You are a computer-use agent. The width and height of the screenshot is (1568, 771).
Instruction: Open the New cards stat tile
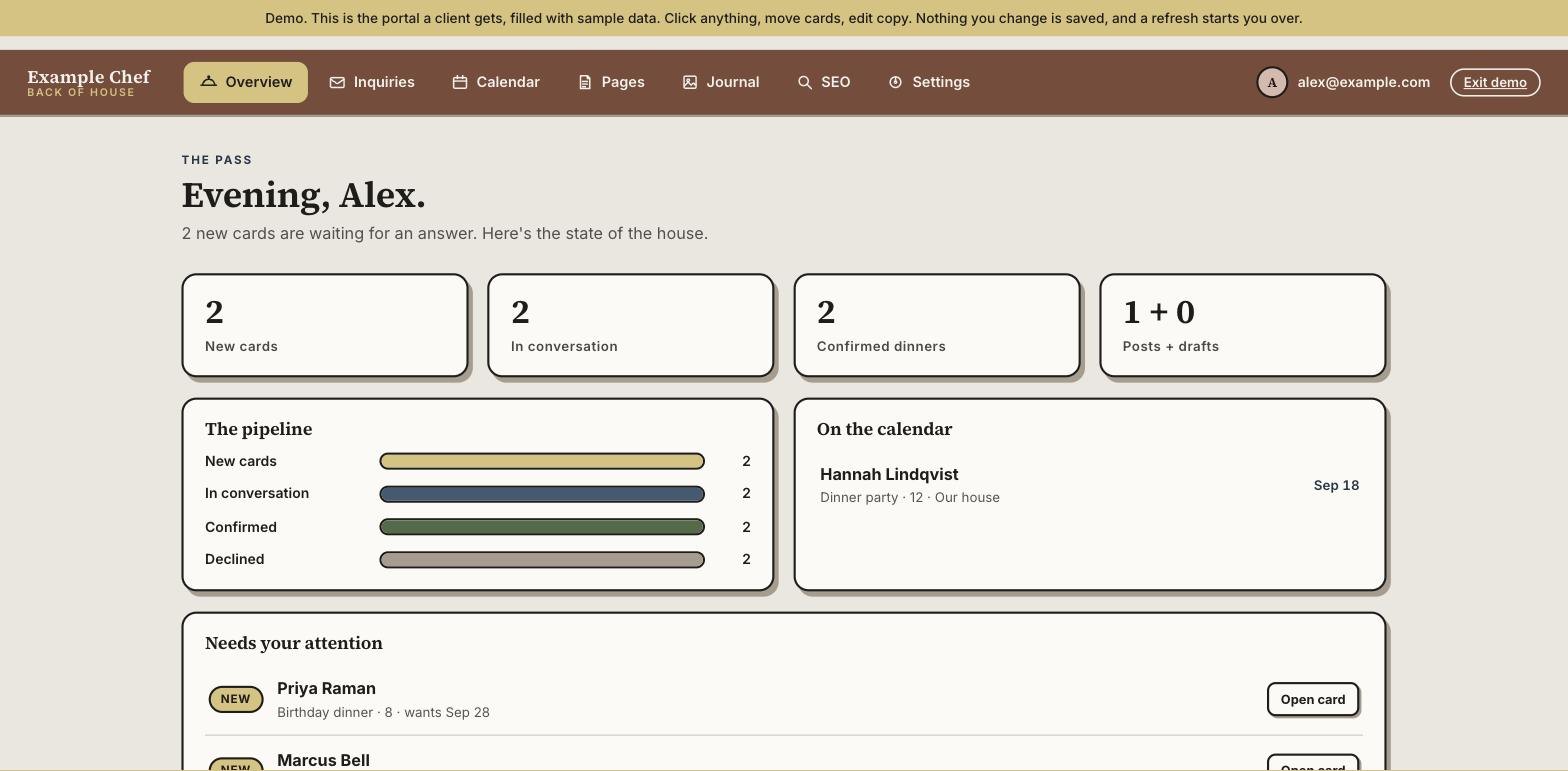coord(325,326)
